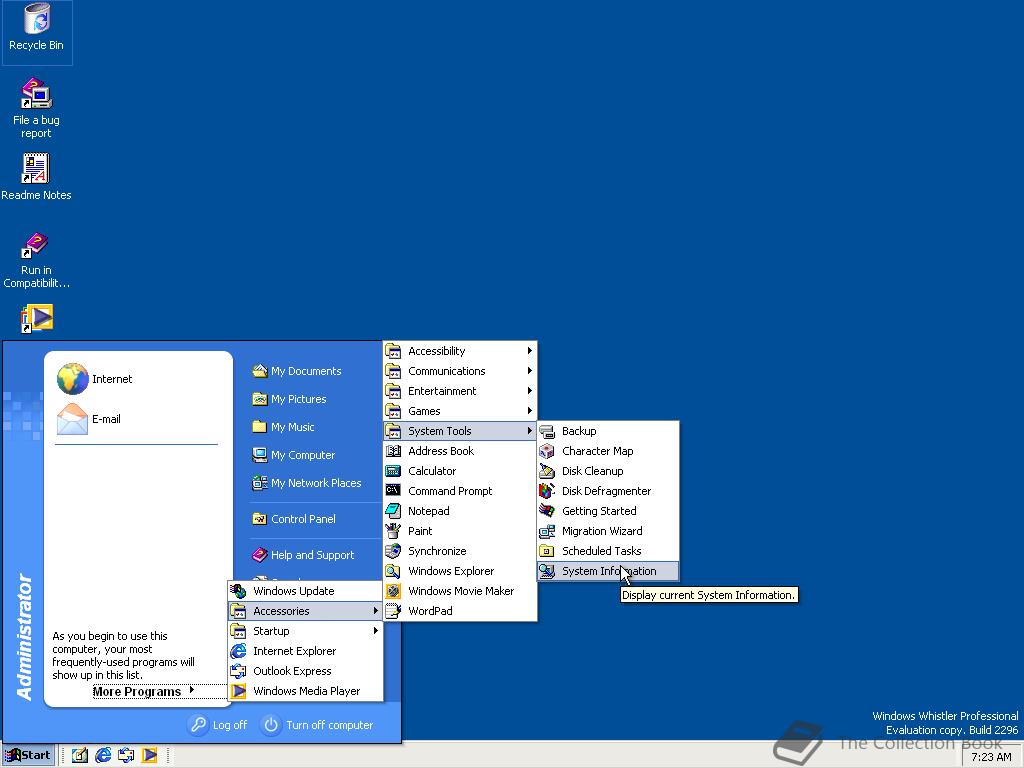
Task: Open Getting Started
Action: point(608,511)
